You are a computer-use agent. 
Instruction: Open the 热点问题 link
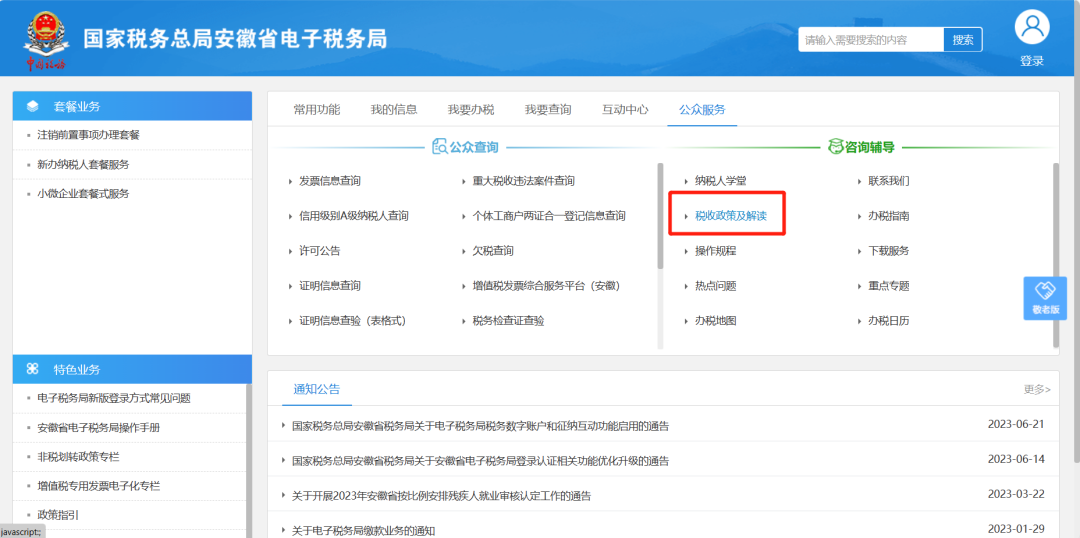pos(716,286)
